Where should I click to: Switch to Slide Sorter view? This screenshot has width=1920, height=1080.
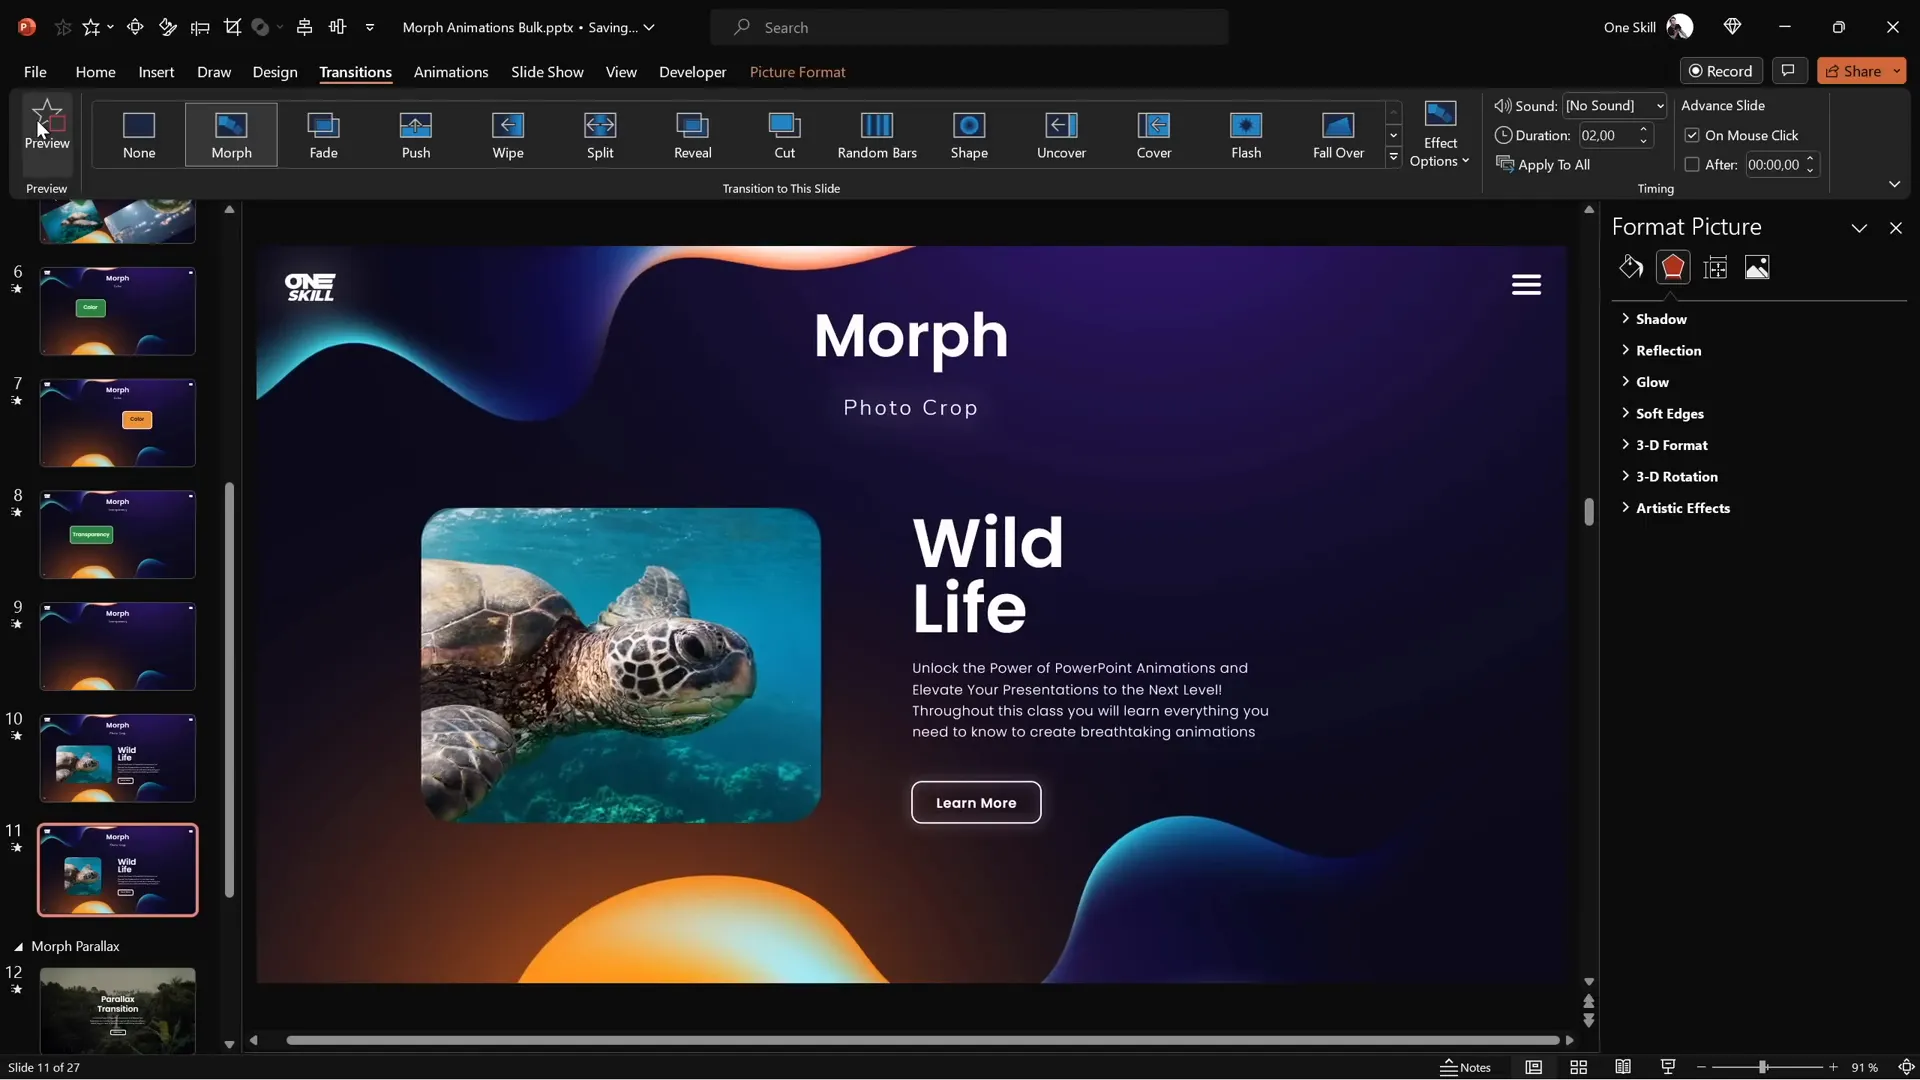[1578, 1067]
